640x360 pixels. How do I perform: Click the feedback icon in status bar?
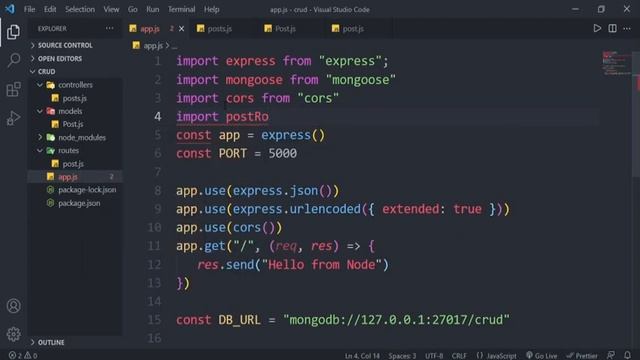611,355
